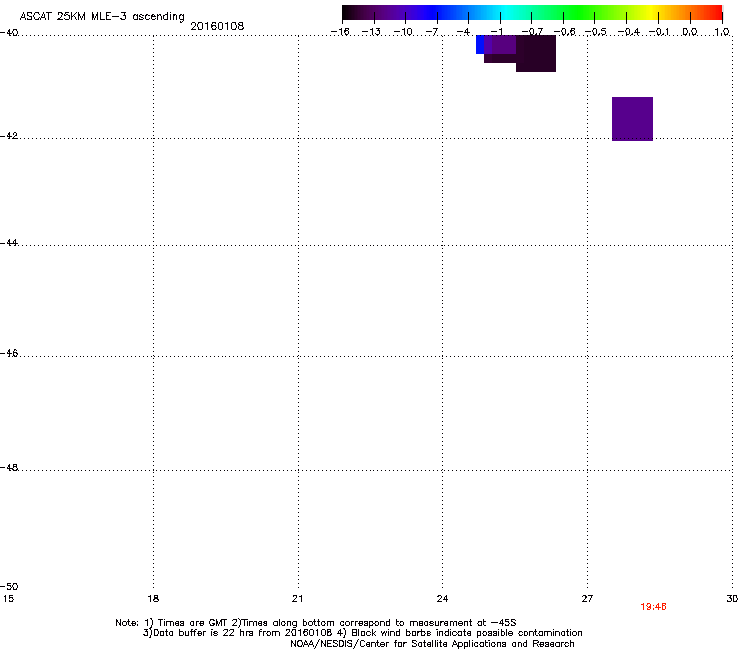740x650 pixels.
Task: Click the -44 latitude axis label
Action: tap(9, 243)
